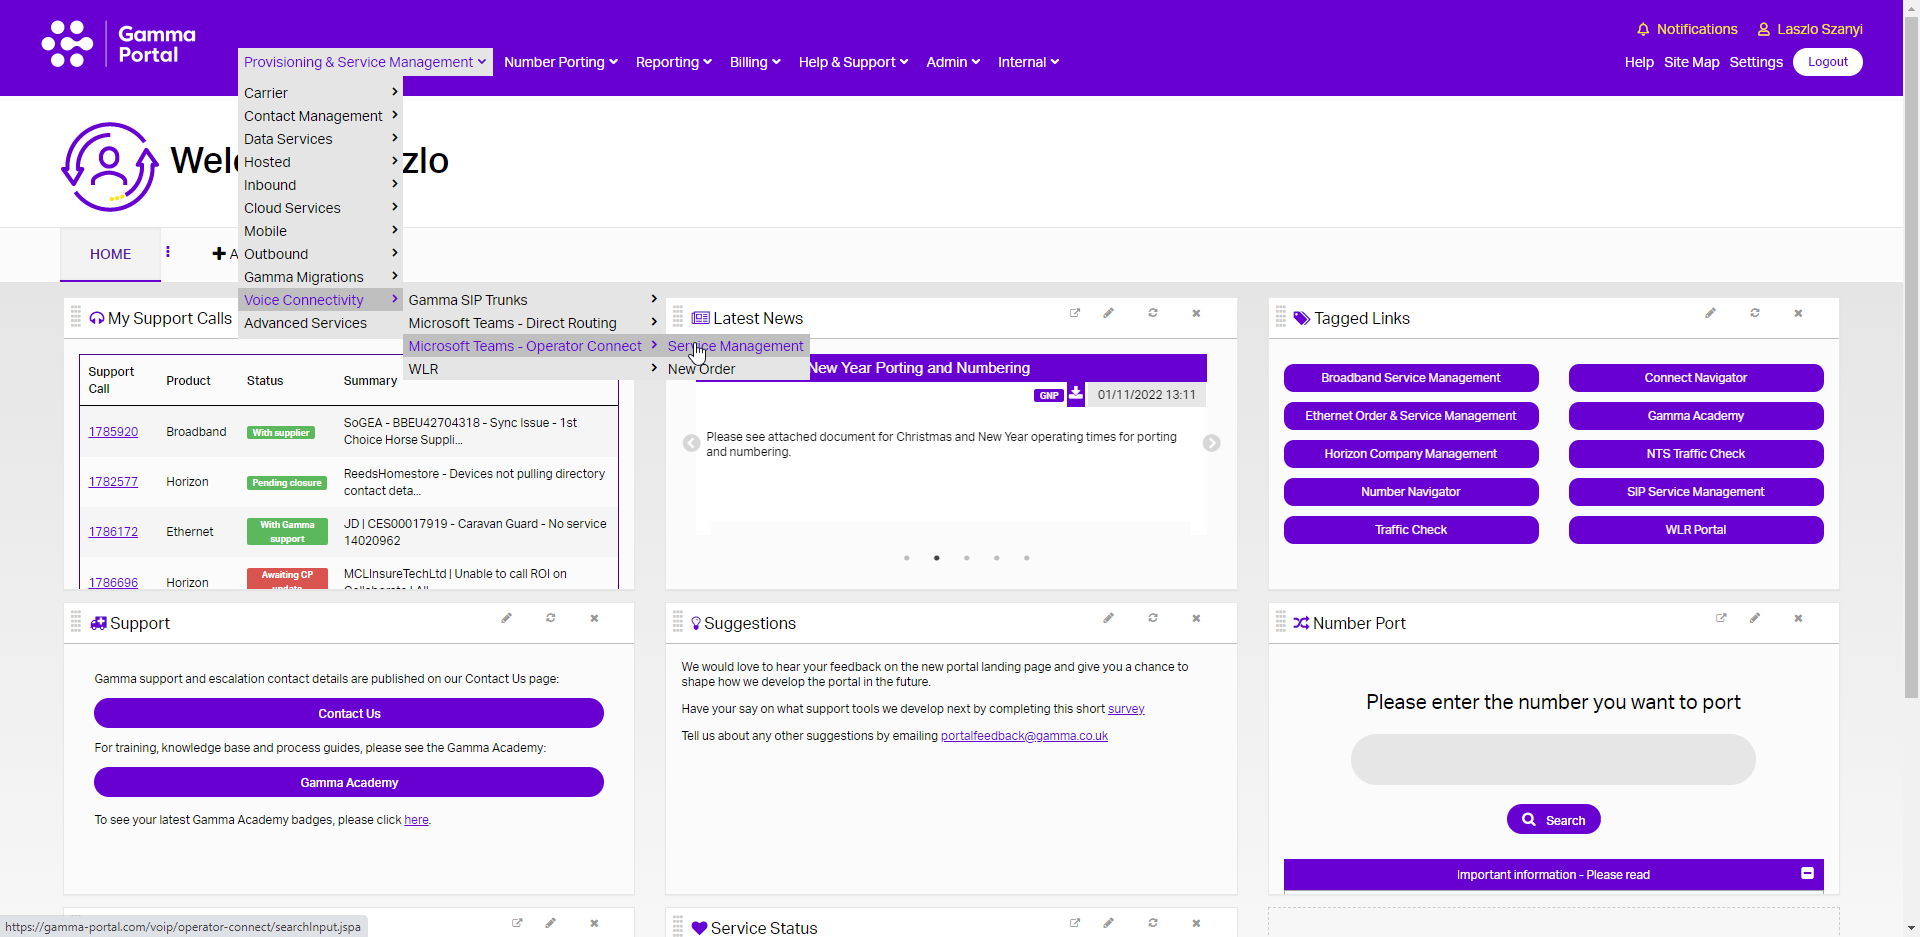Open Hosted submenu item

click(x=320, y=162)
